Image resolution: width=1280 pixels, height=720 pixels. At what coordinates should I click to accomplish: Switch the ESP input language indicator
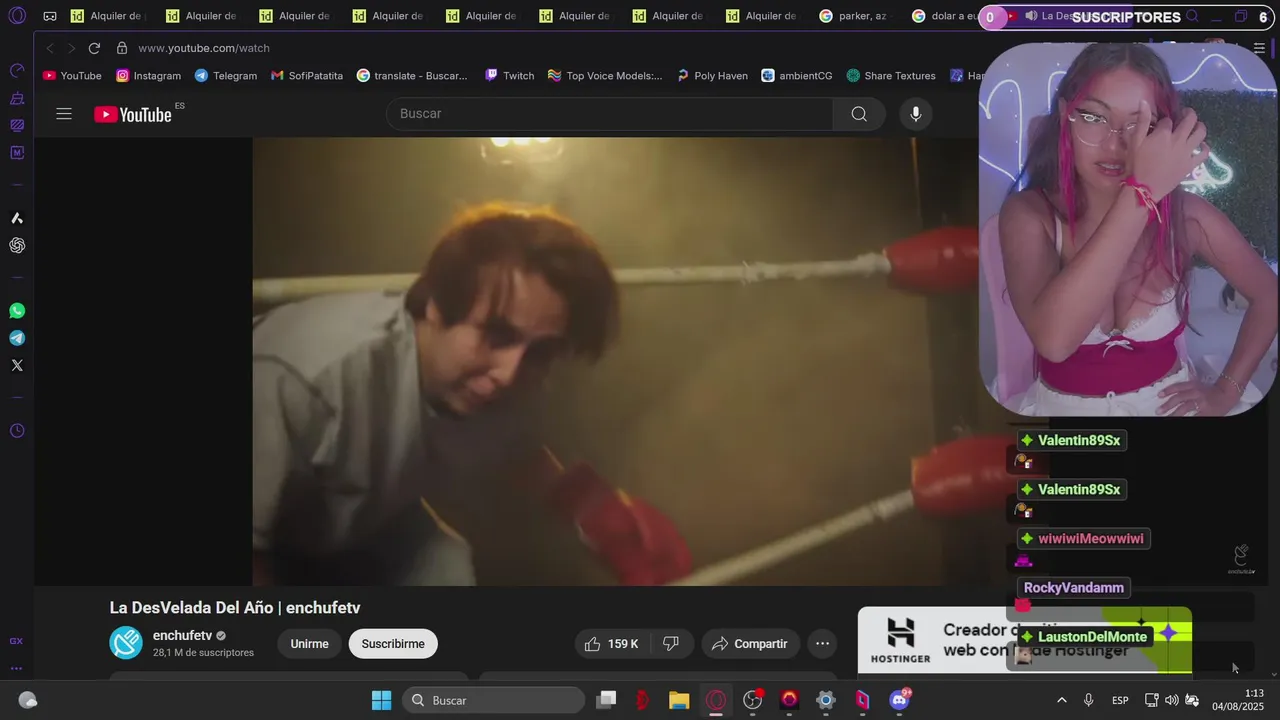1121,700
